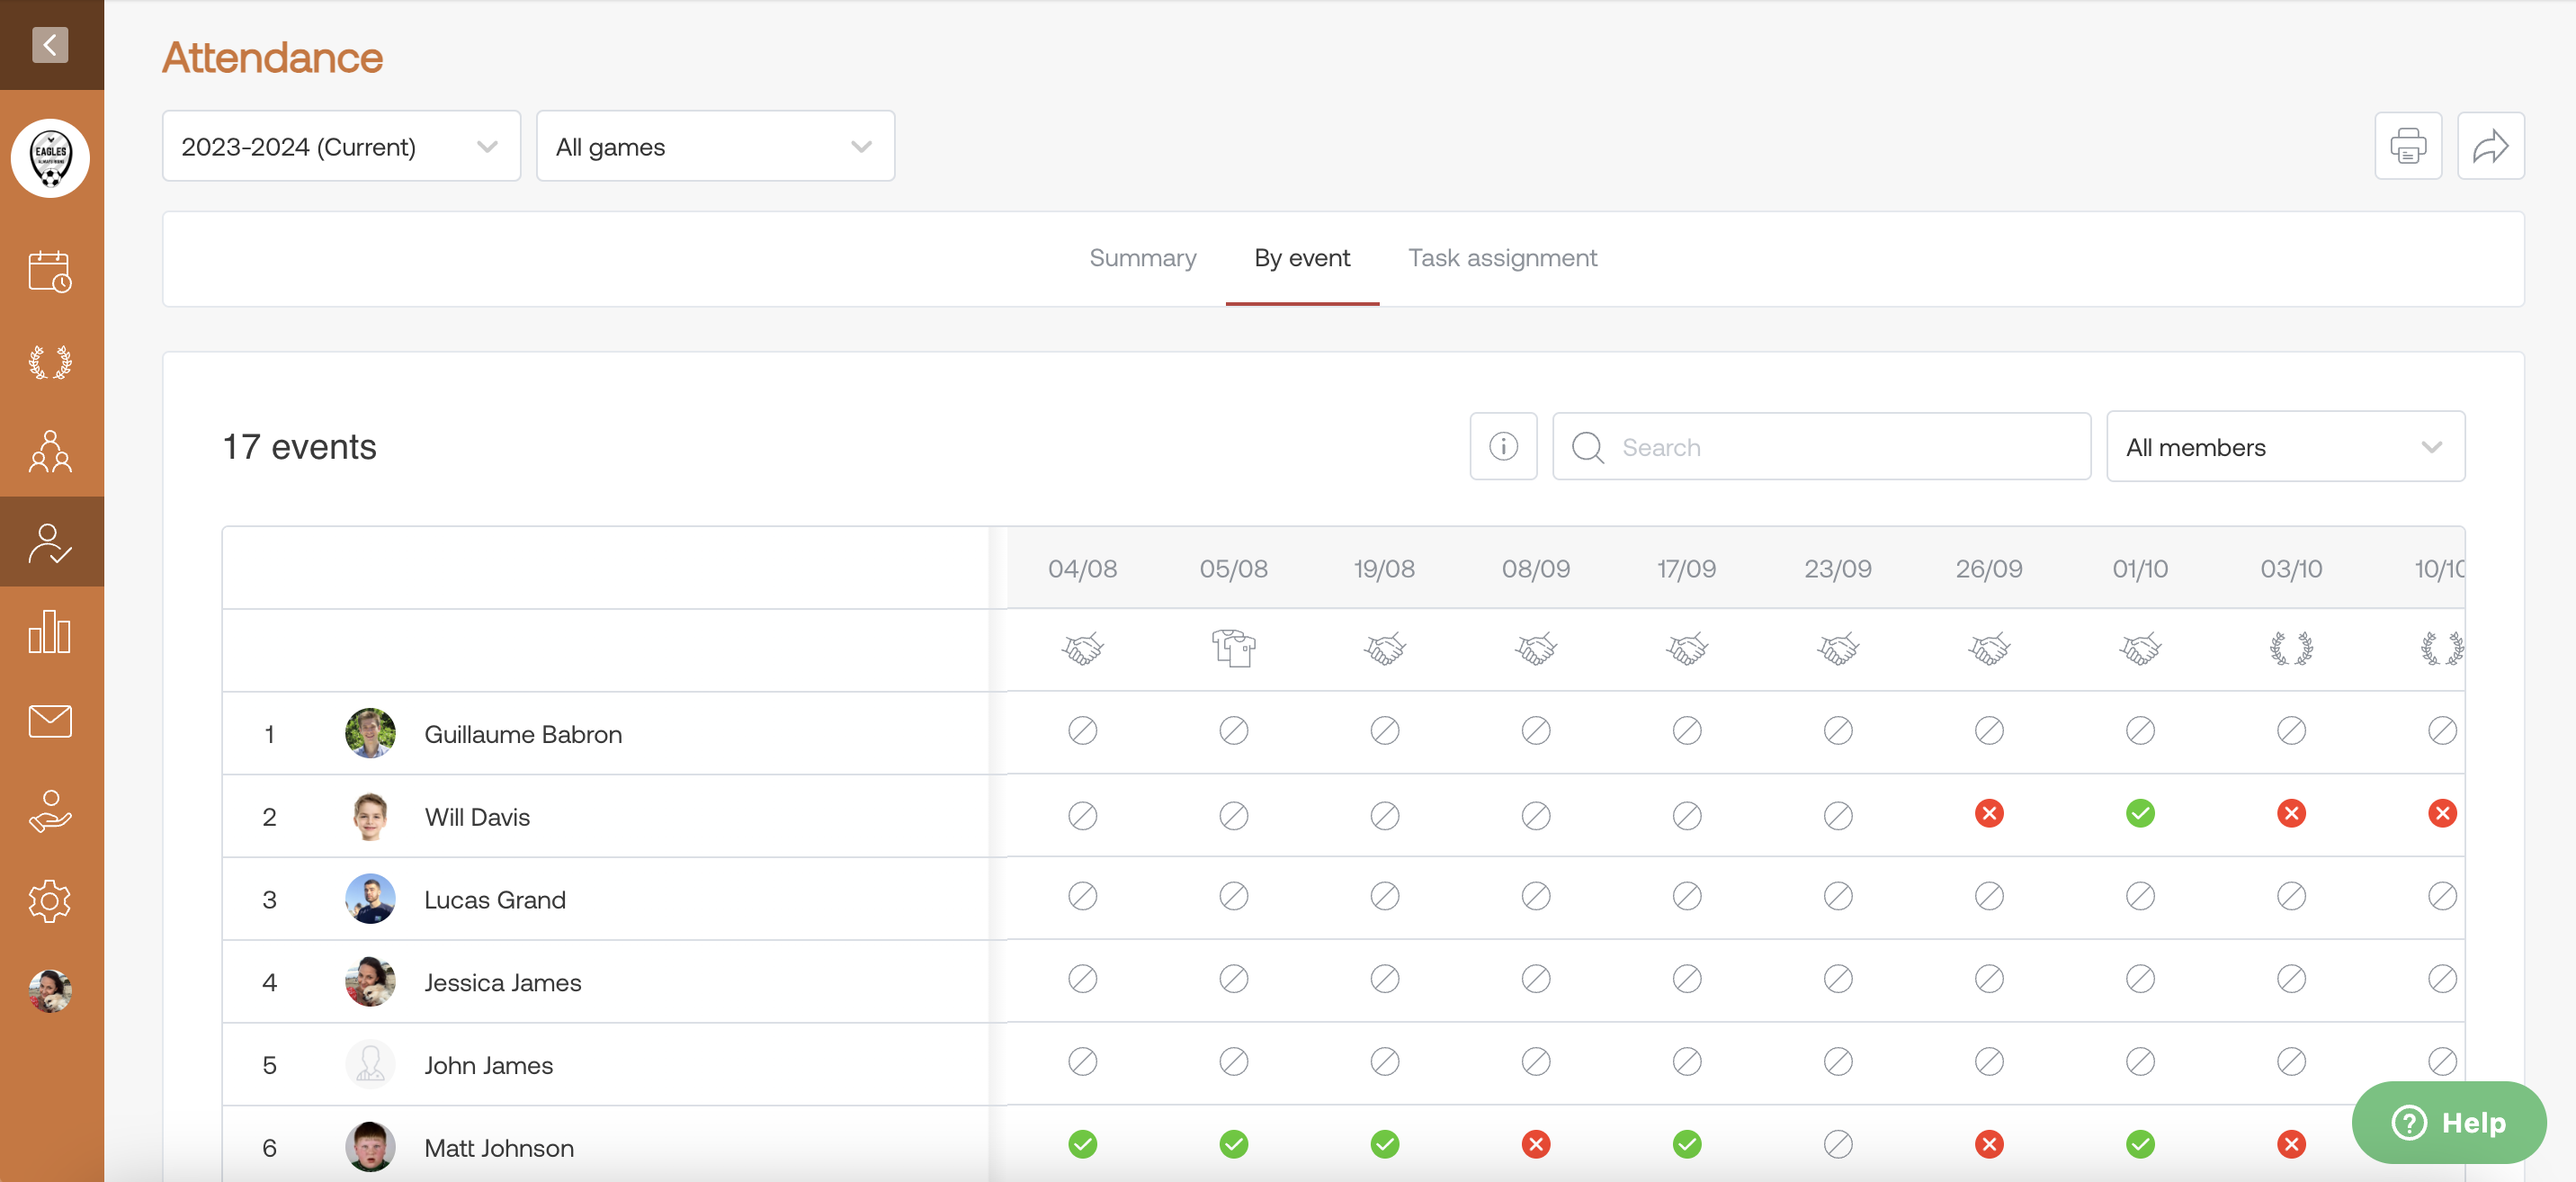This screenshot has height=1182, width=2576.
Task: Click the handshake icon under 04/08
Action: (x=1082, y=649)
